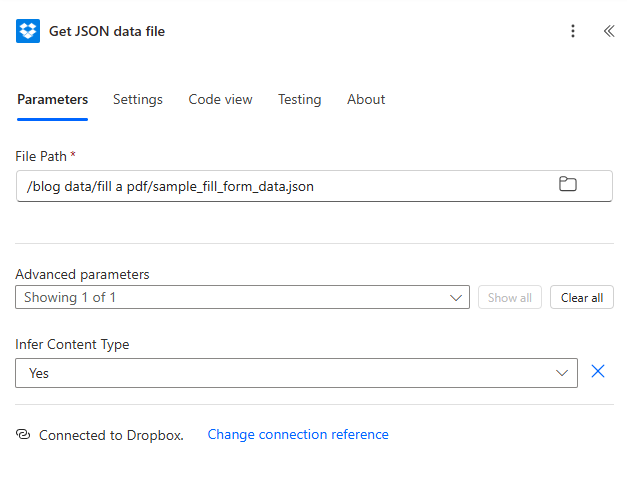This screenshot has height=478, width=627.
Task: Open the Infer Content Type dropdown
Action: (x=296, y=373)
